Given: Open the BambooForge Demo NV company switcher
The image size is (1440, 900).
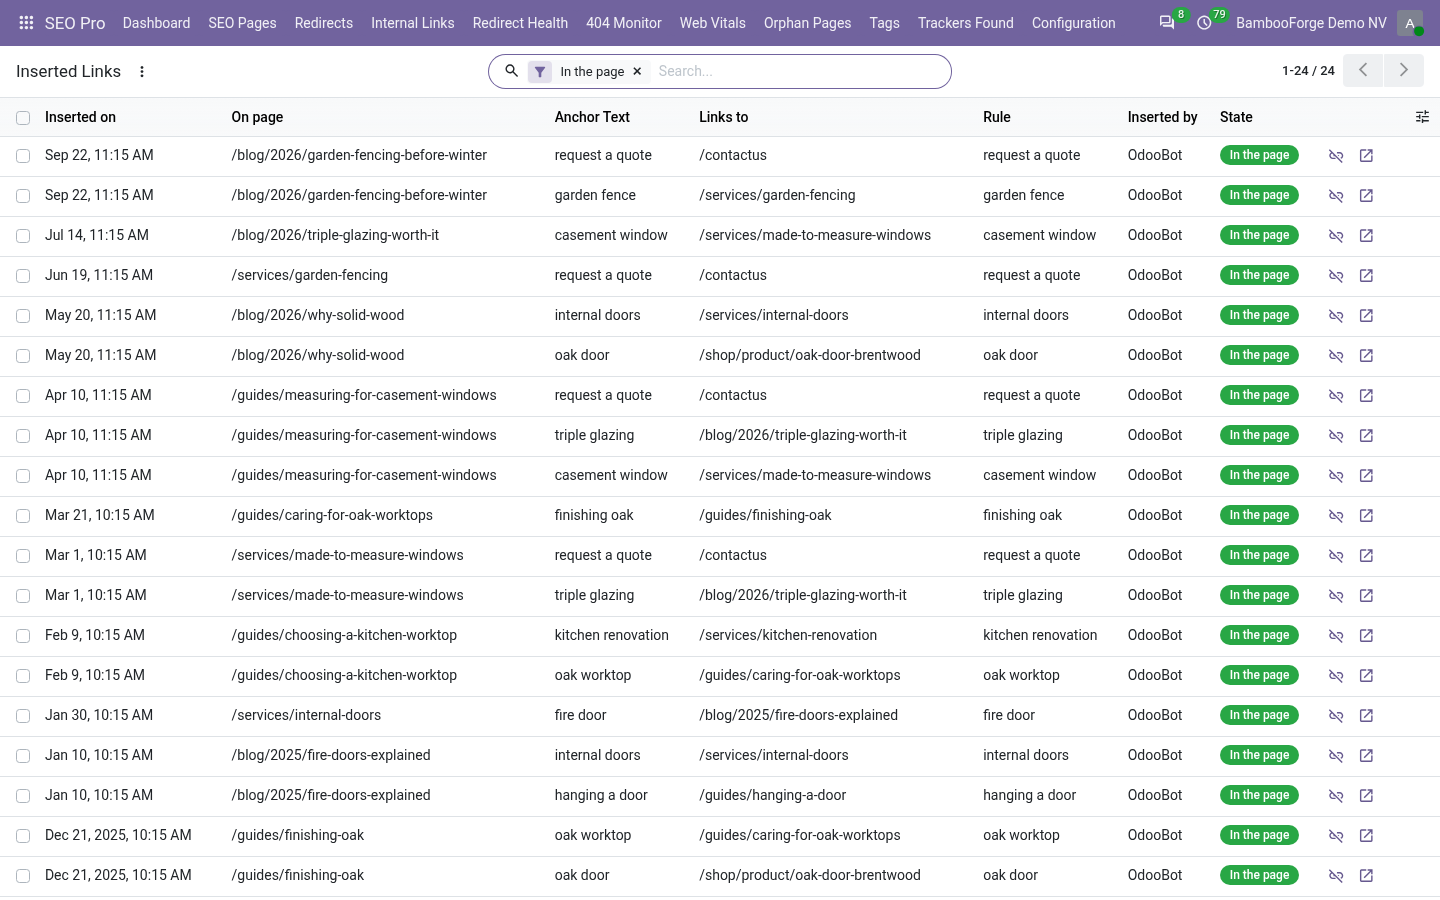Looking at the screenshot, I should (x=1311, y=23).
